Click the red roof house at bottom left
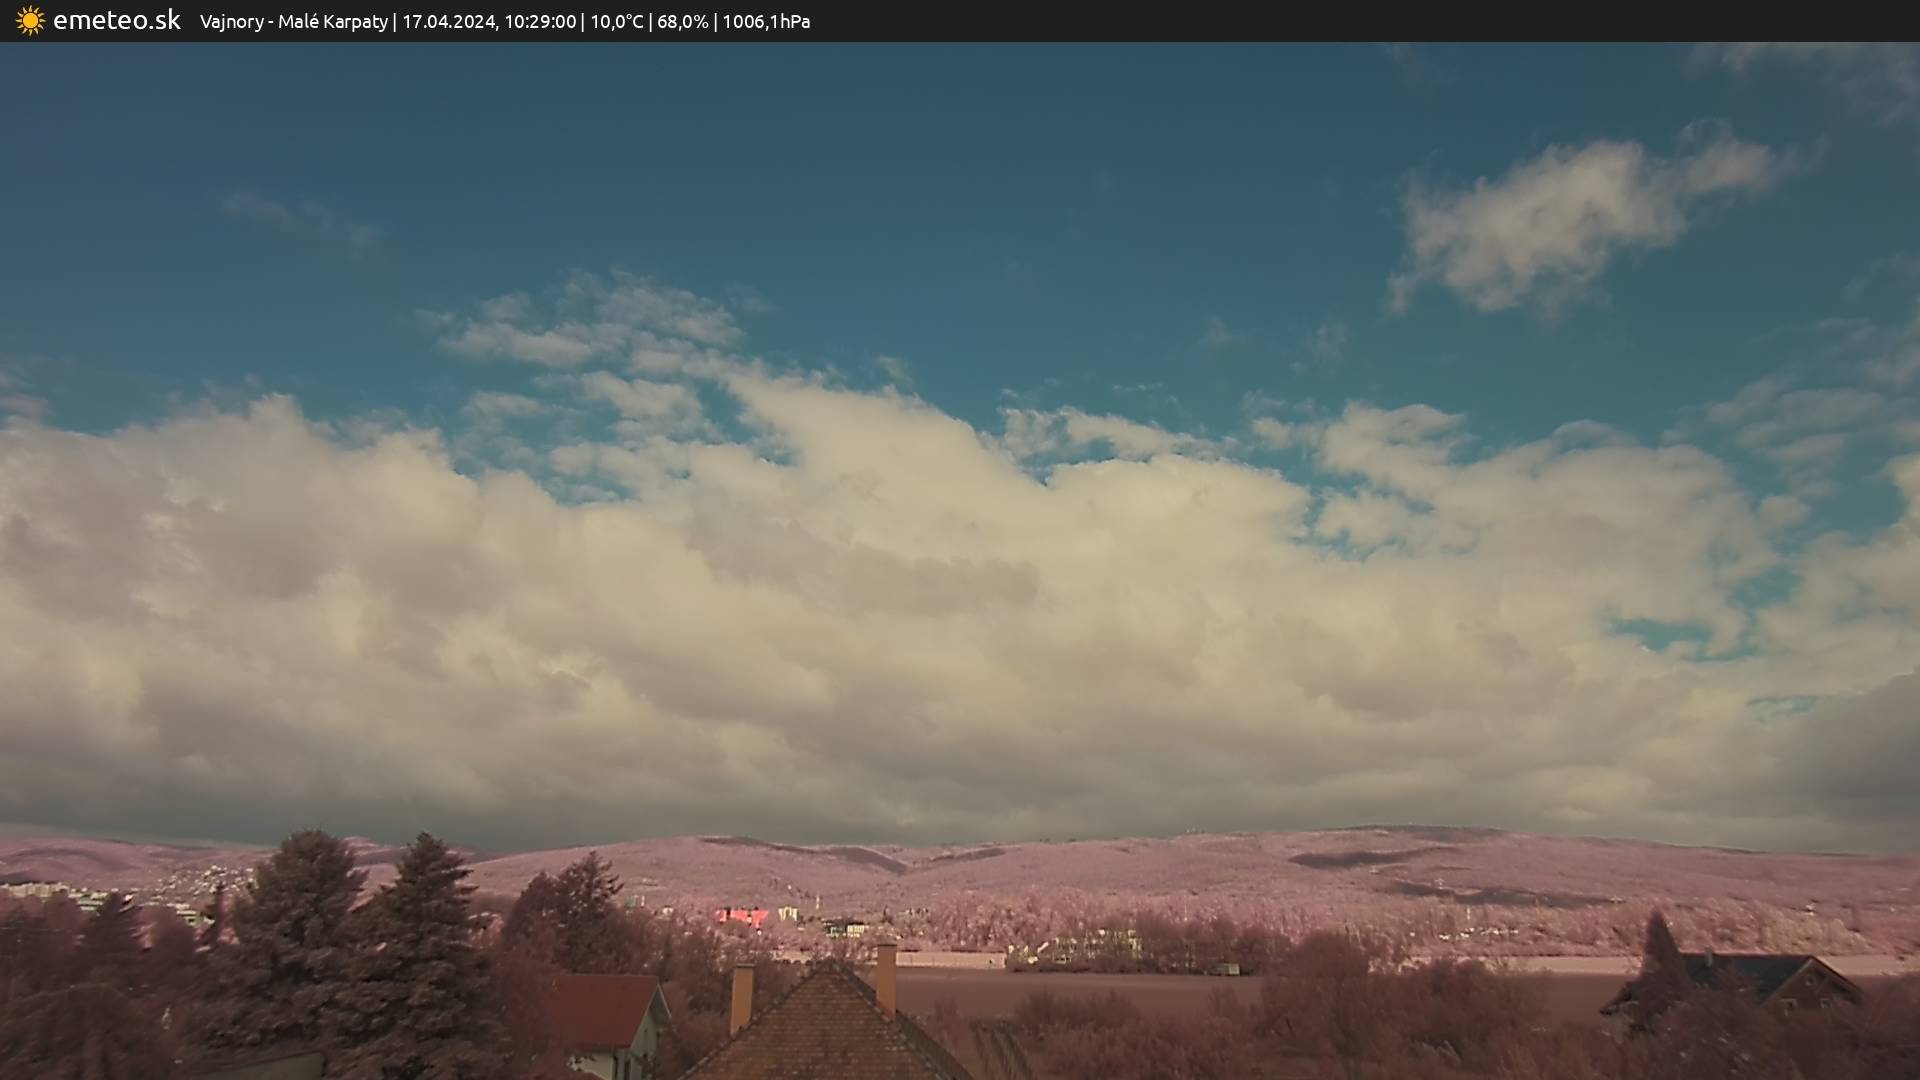 pyautogui.click(x=605, y=1010)
